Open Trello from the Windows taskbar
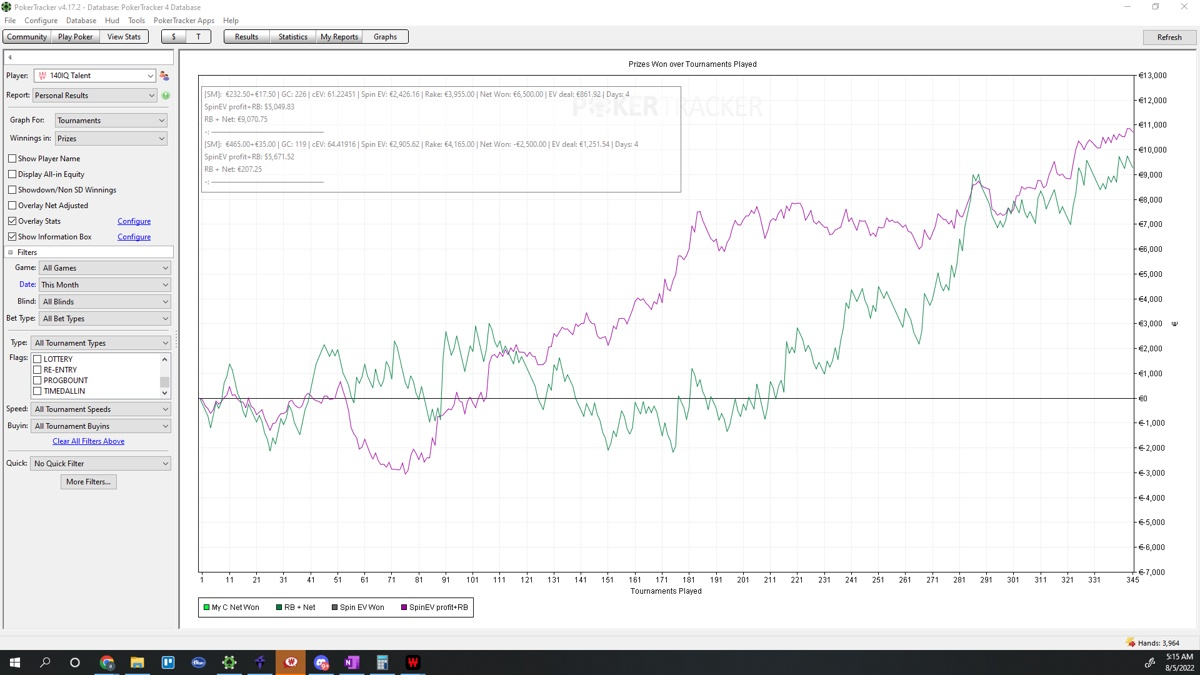This screenshot has height=675, width=1200. tap(168, 662)
